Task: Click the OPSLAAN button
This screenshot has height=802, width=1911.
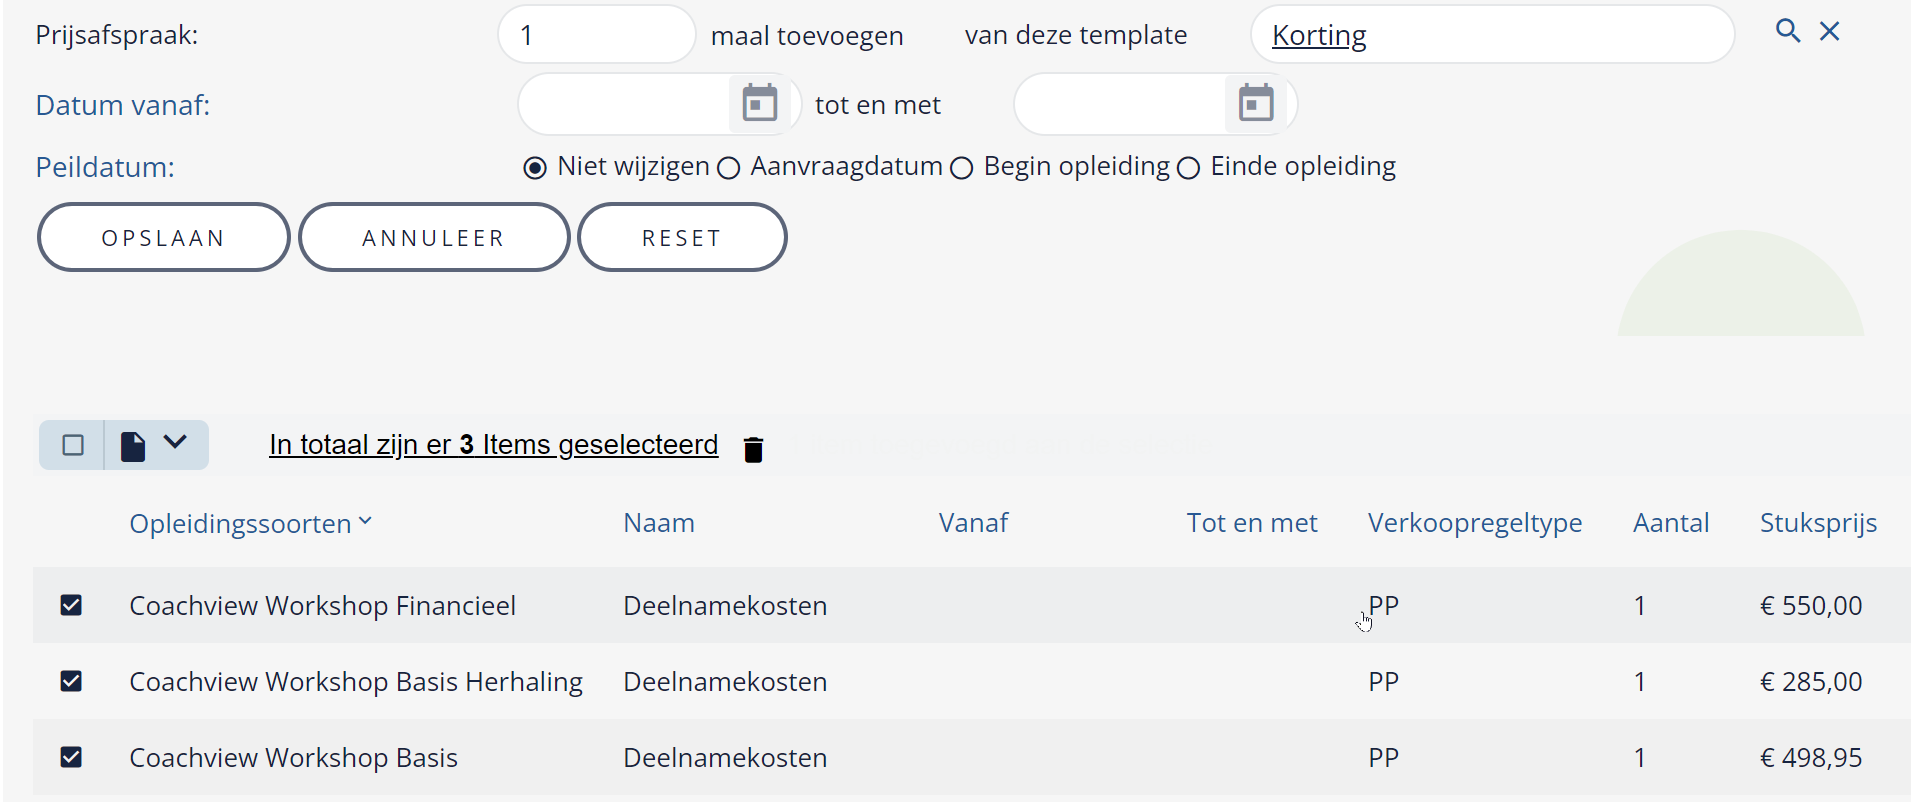Action: (x=164, y=237)
